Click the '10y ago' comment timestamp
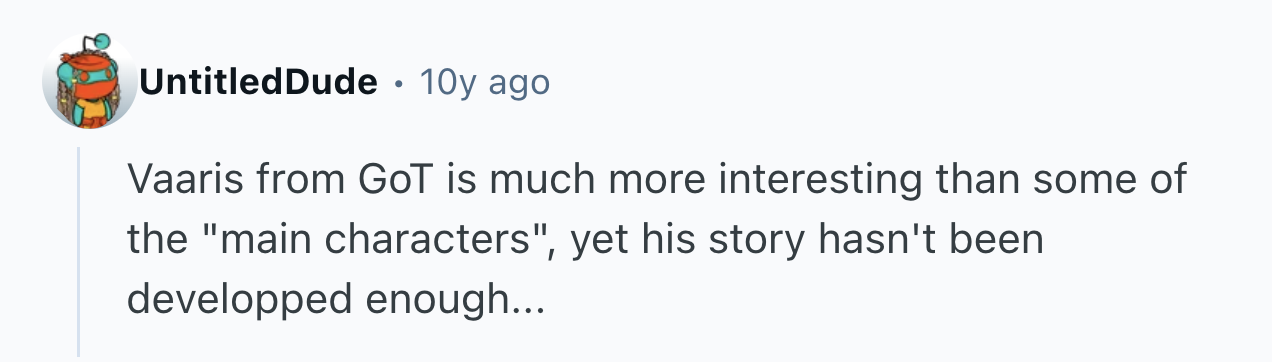Viewport: 1272px width, 362px height. (x=485, y=83)
